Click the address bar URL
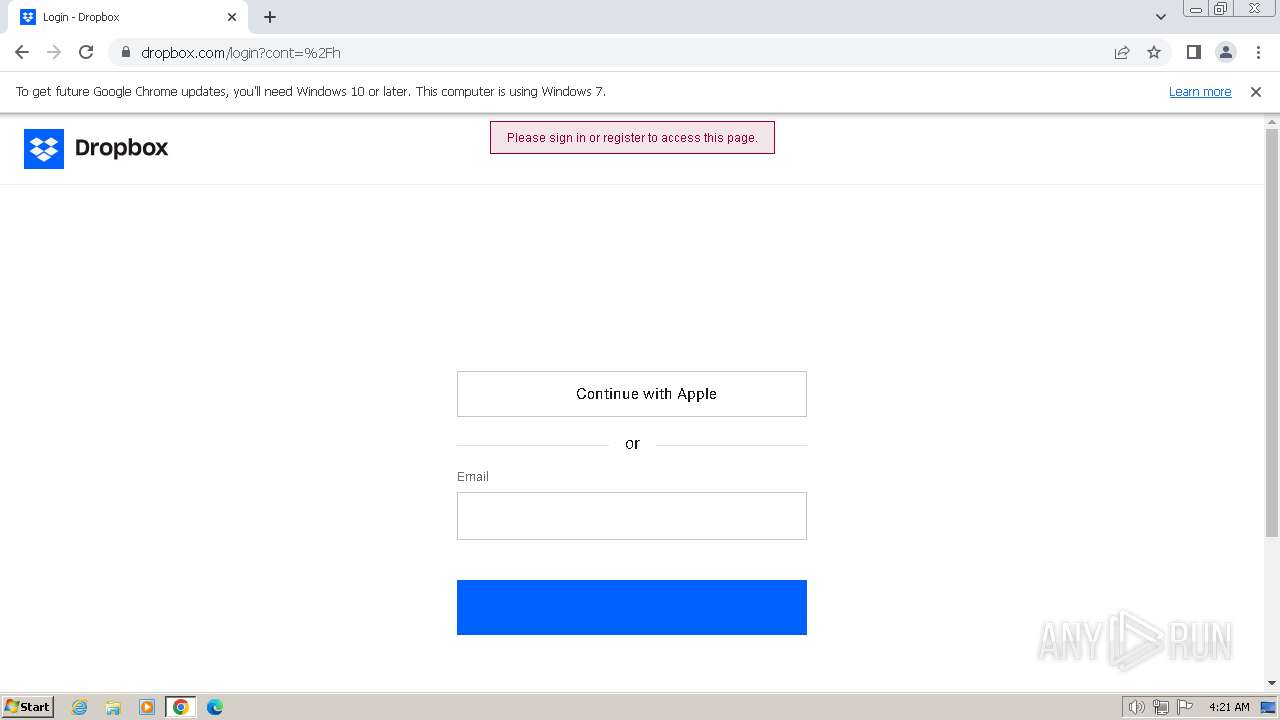1280x720 pixels. click(241, 52)
